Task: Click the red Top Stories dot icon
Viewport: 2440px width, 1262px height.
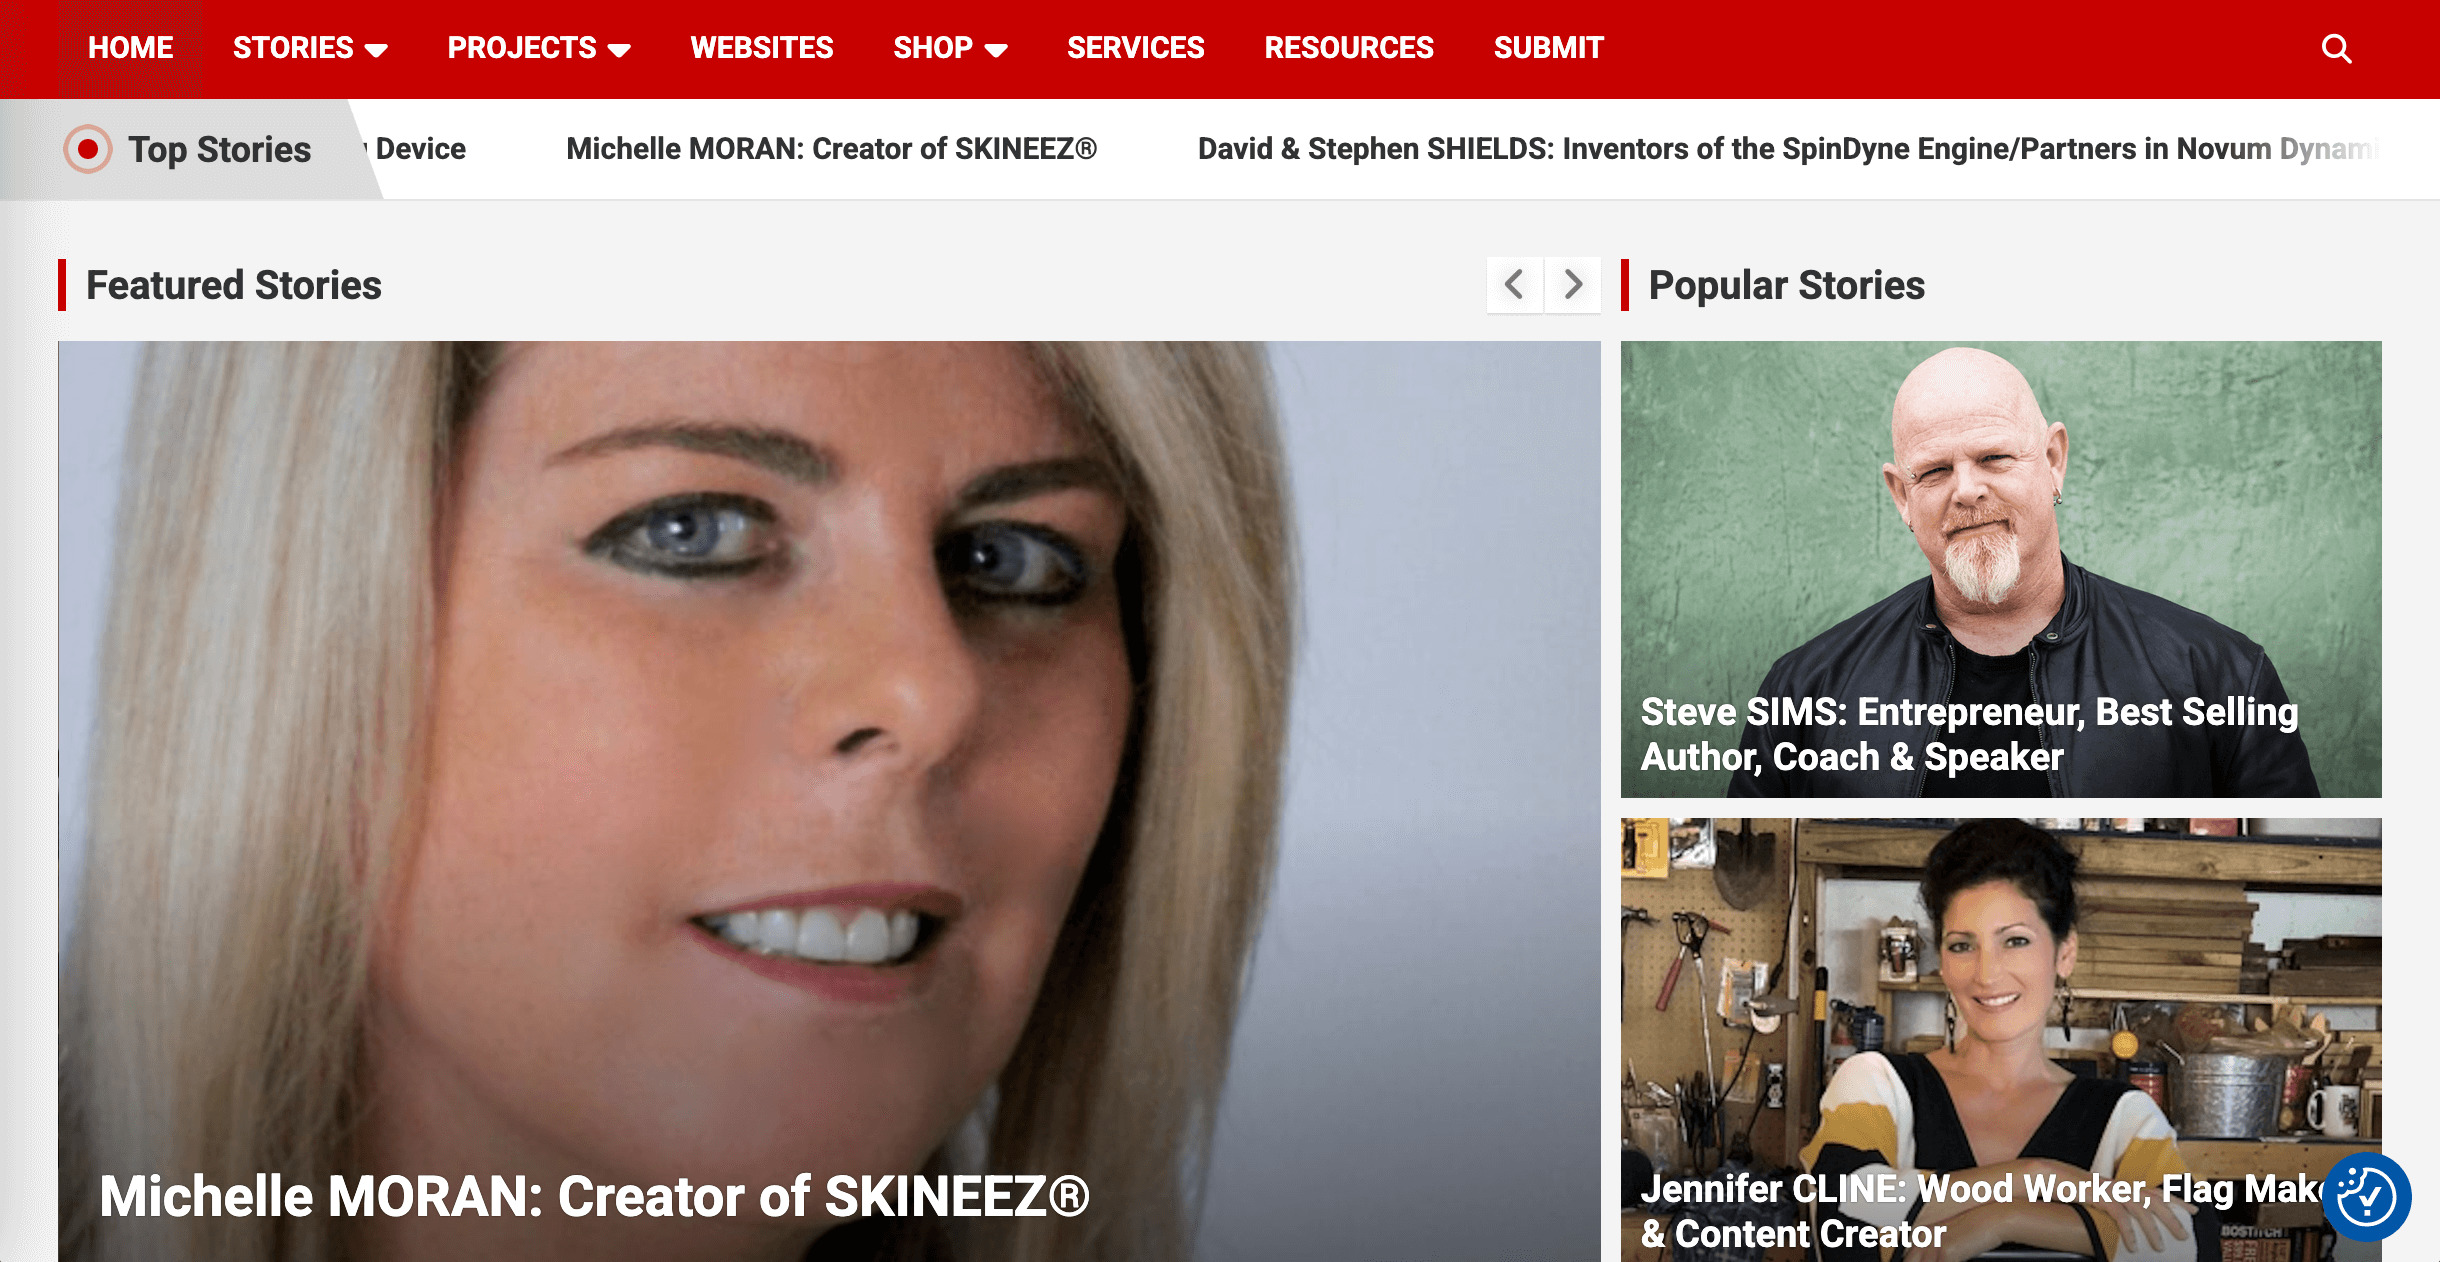Action: (88, 149)
